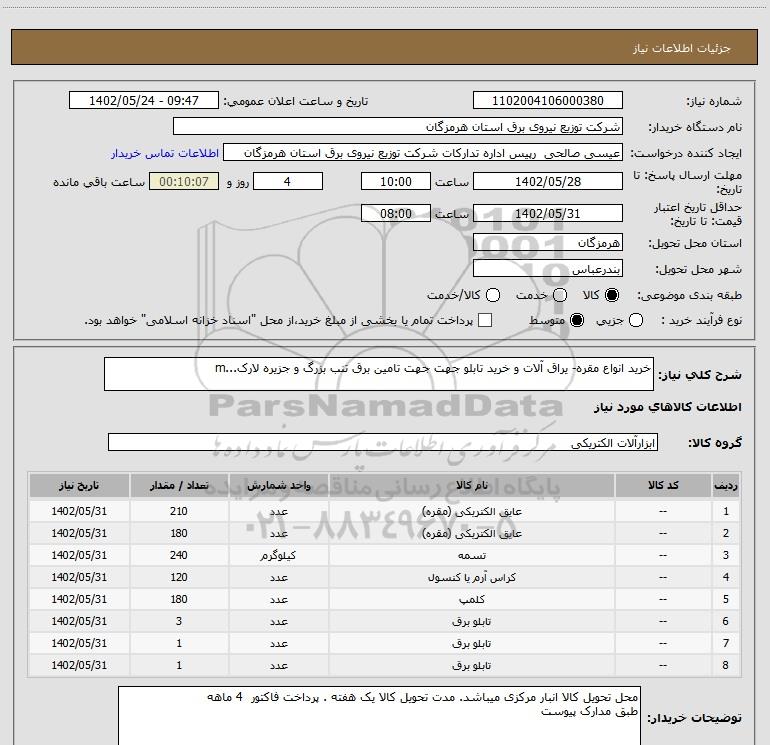Click تابلو برق in row 8

pyautogui.click(x=471, y=665)
